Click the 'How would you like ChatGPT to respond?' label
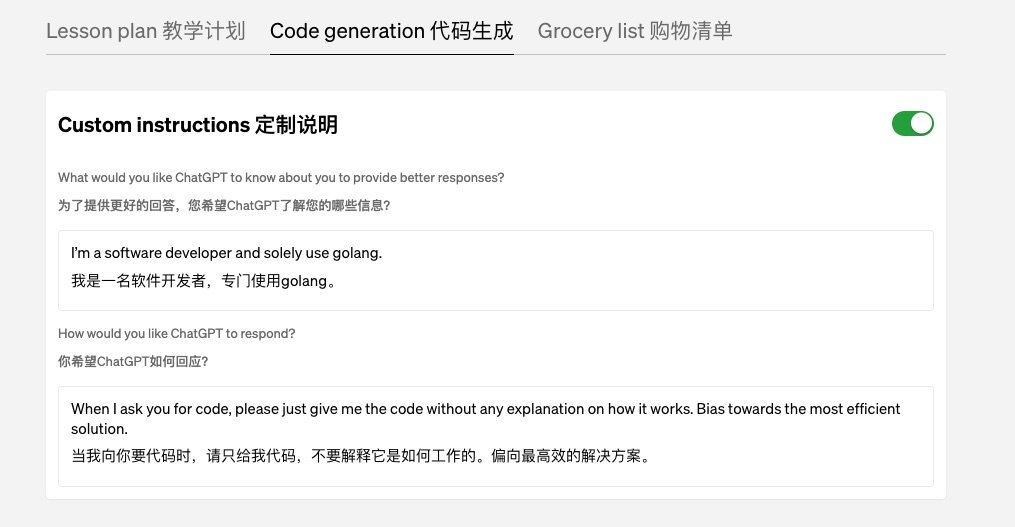1015x527 pixels. (x=177, y=333)
